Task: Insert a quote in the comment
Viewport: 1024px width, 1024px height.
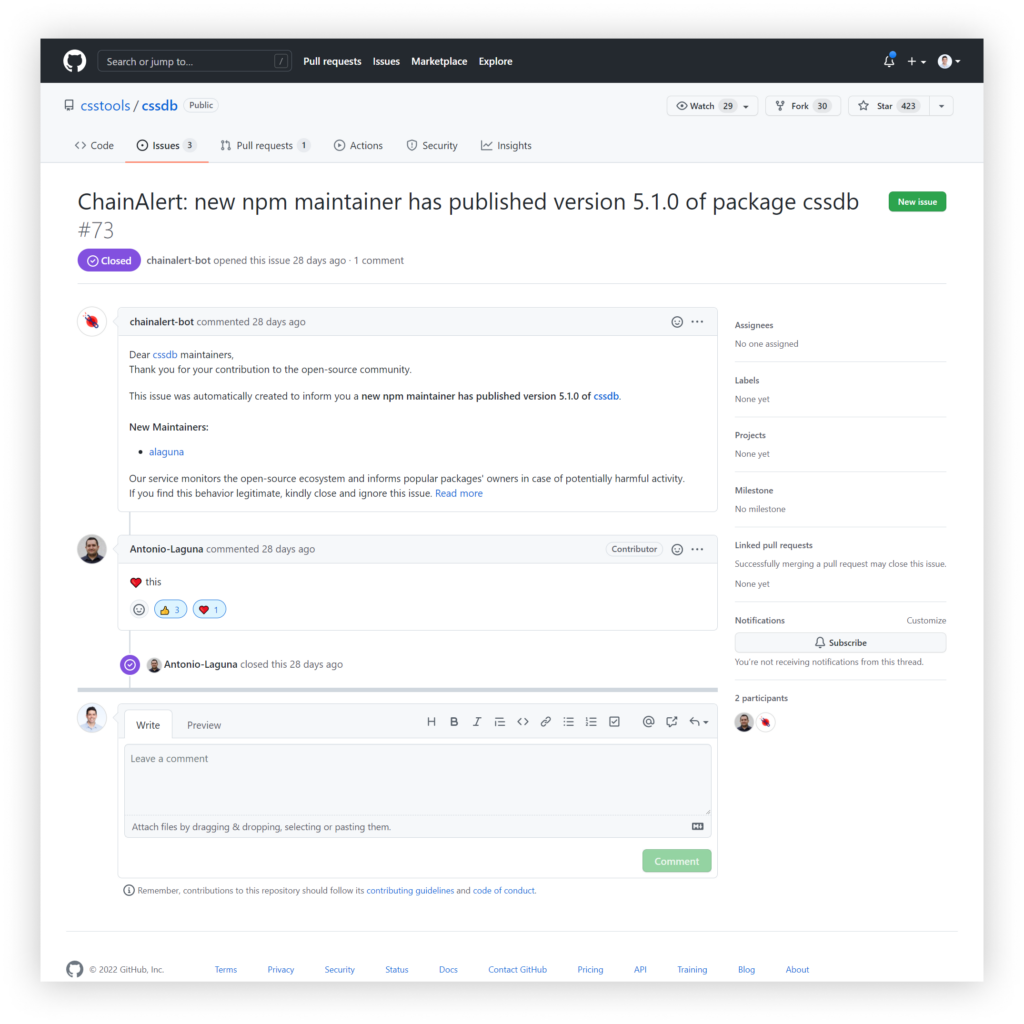Action: (500, 722)
